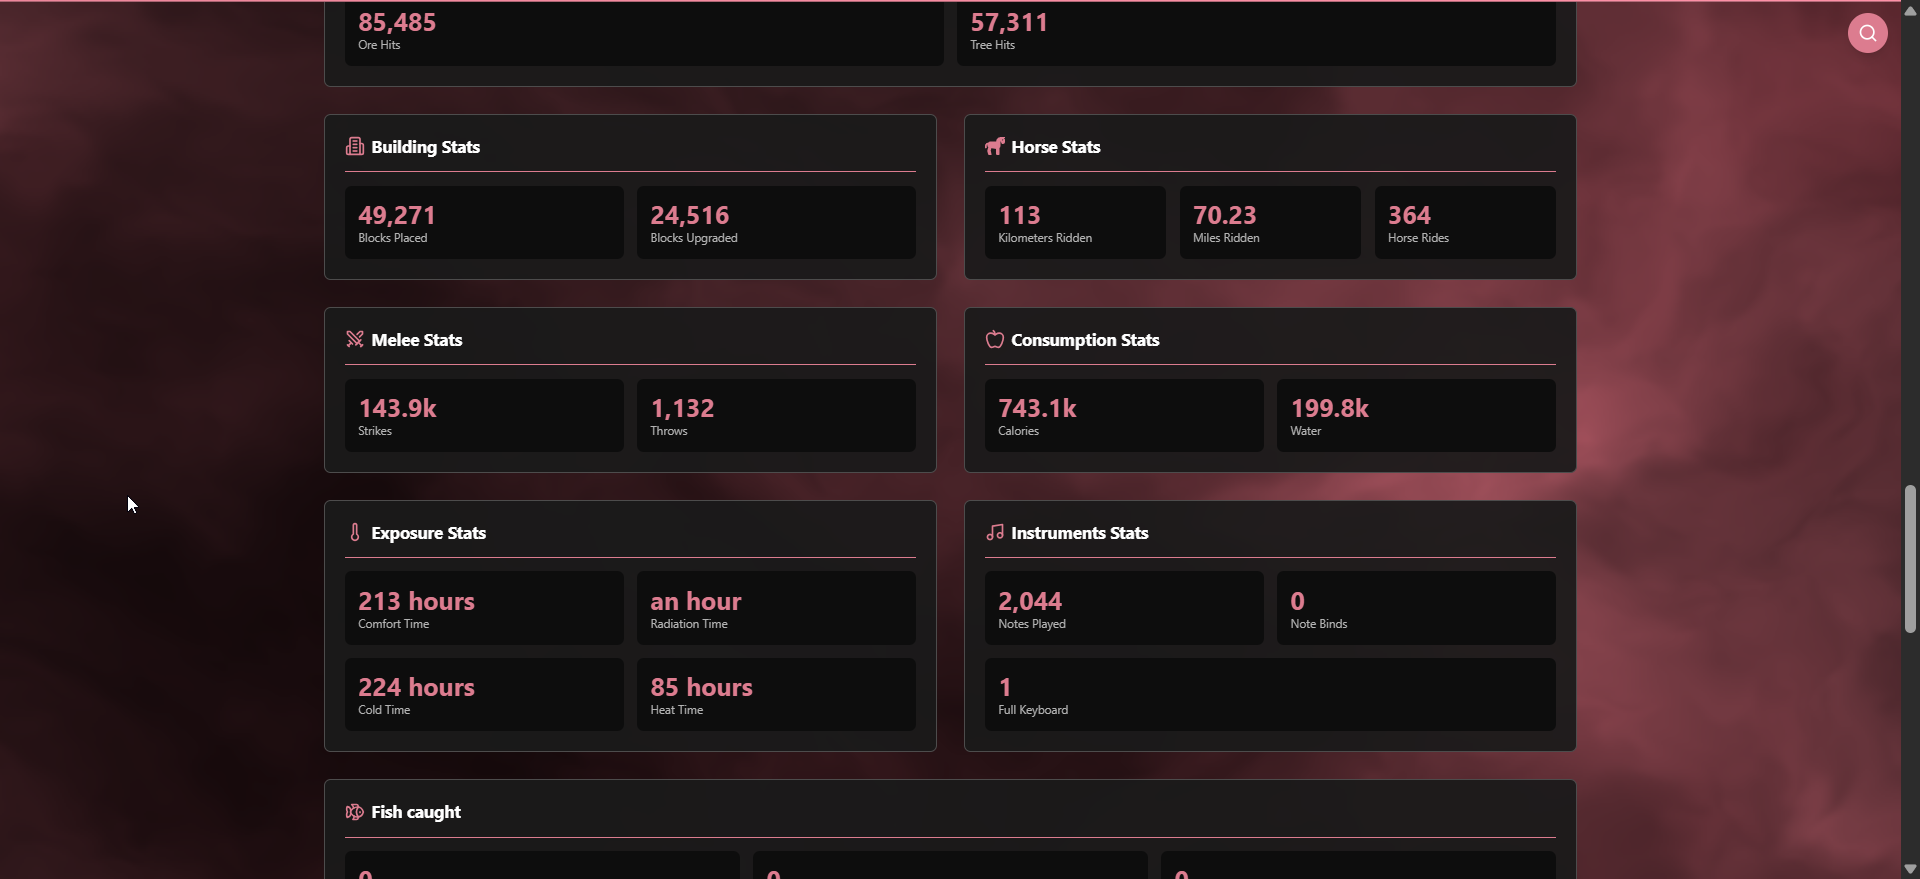Click the 1 Full Keyboard card
The image size is (1920, 879).
pos(1270,694)
